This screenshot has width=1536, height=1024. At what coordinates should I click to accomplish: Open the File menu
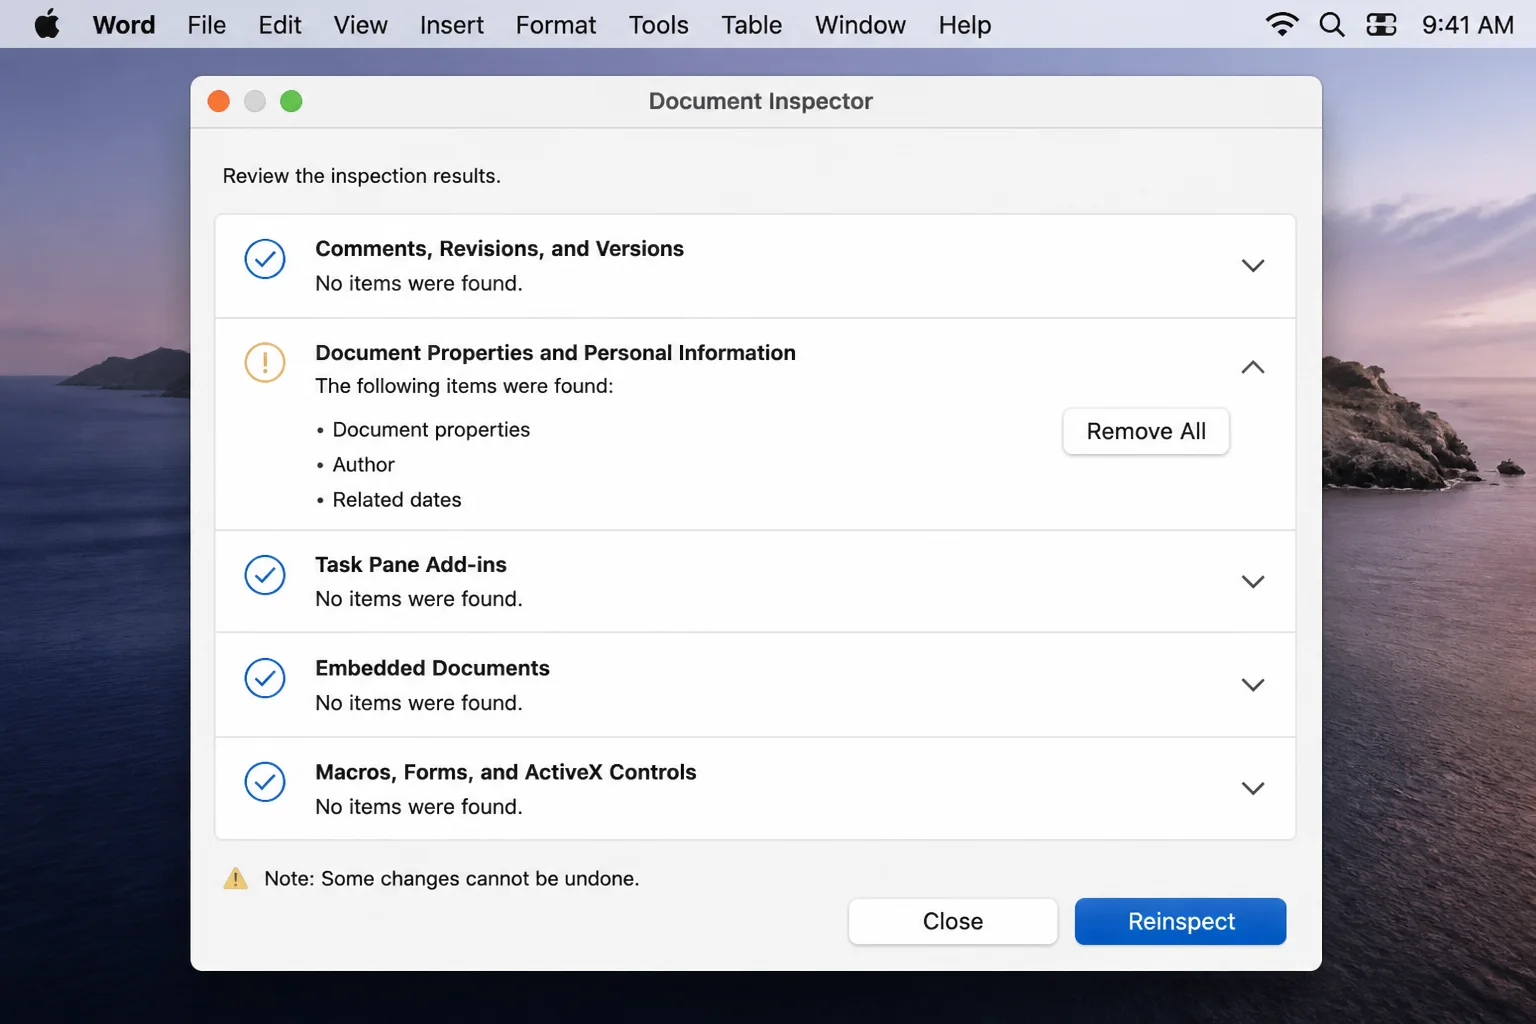click(x=207, y=25)
